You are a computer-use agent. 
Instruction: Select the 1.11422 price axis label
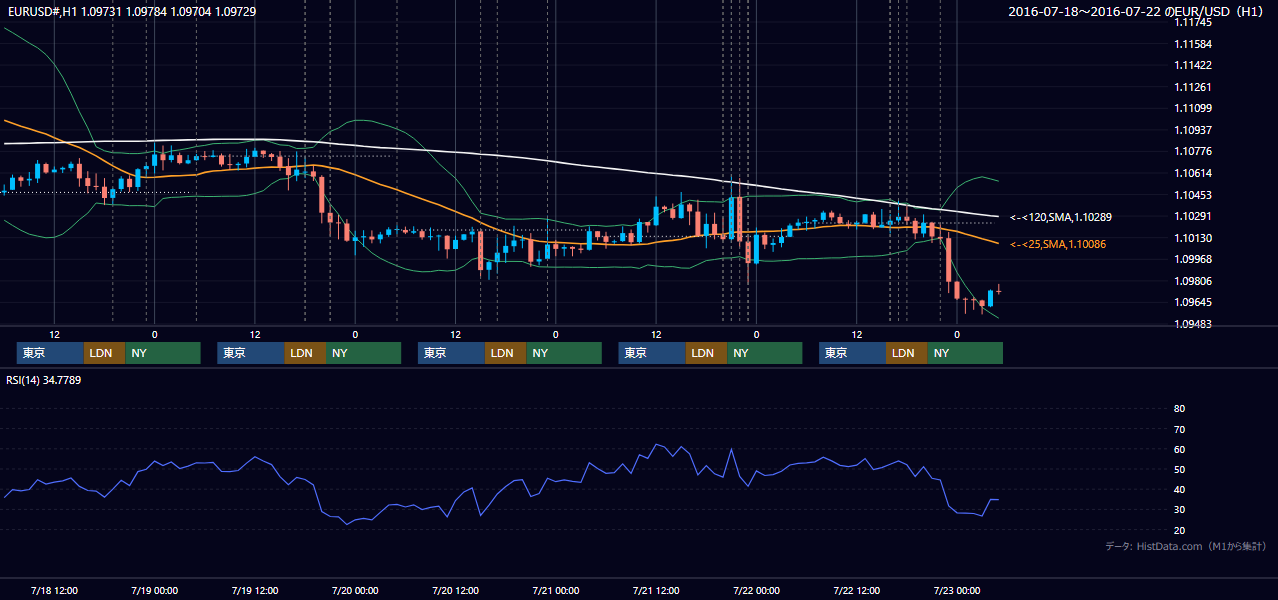click(1193, 65)
